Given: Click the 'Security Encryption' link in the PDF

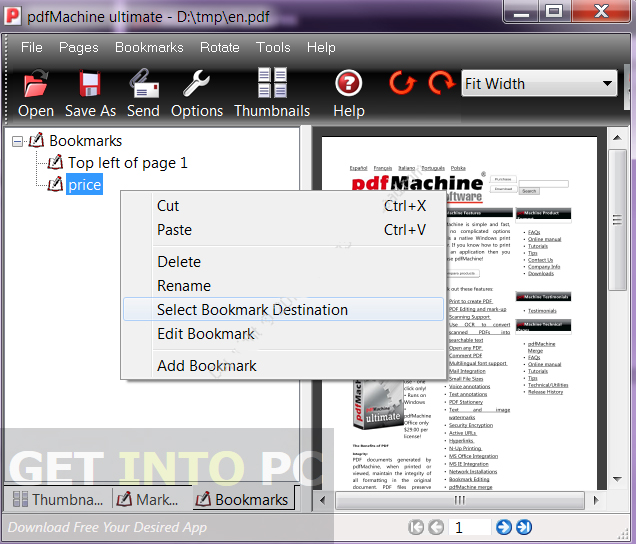Looking at the screenshot, I should [471, 425].
